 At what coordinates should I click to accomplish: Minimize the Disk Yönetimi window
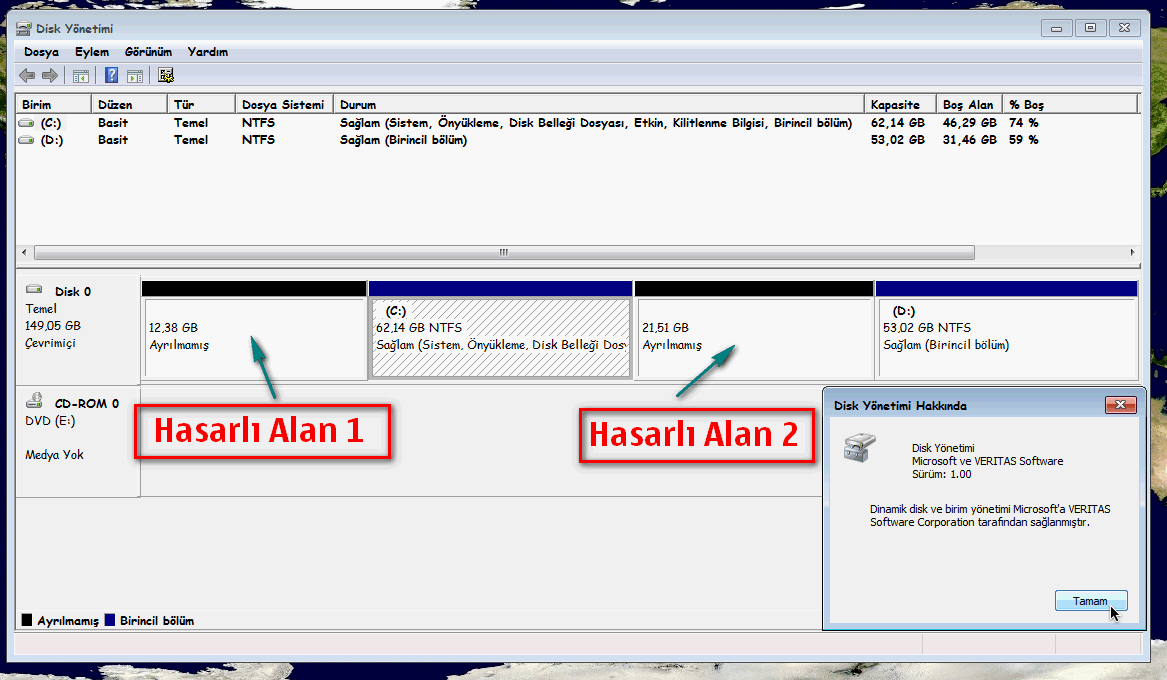(x=1056, y=28)
